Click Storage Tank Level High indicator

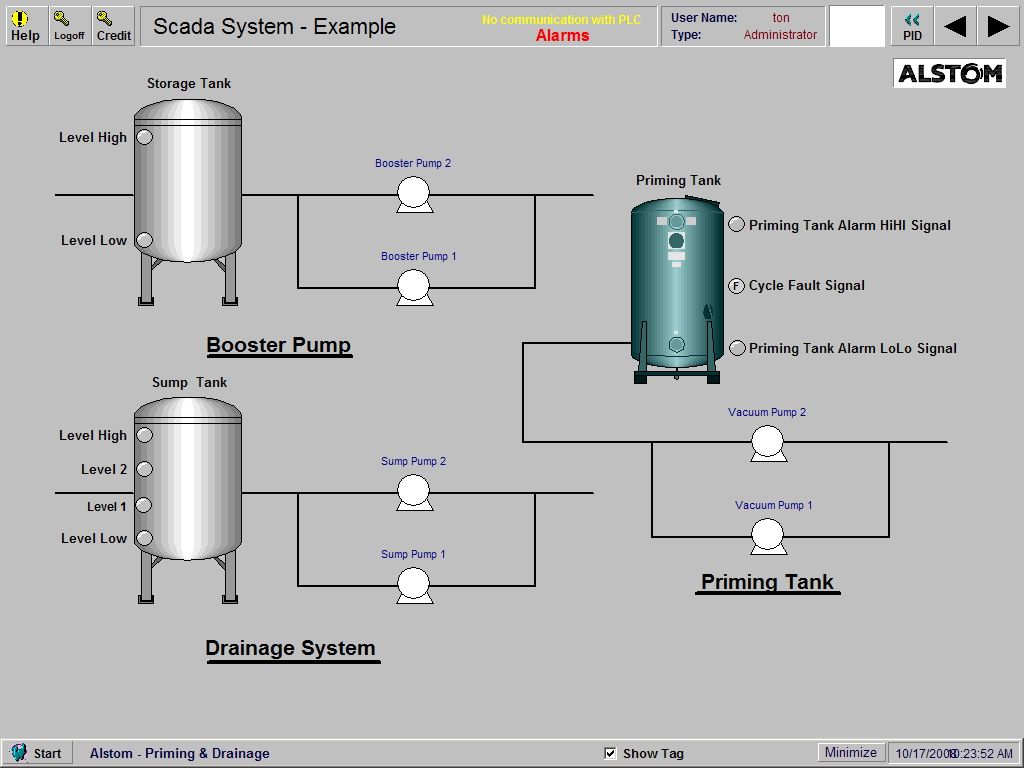(144, 137)
